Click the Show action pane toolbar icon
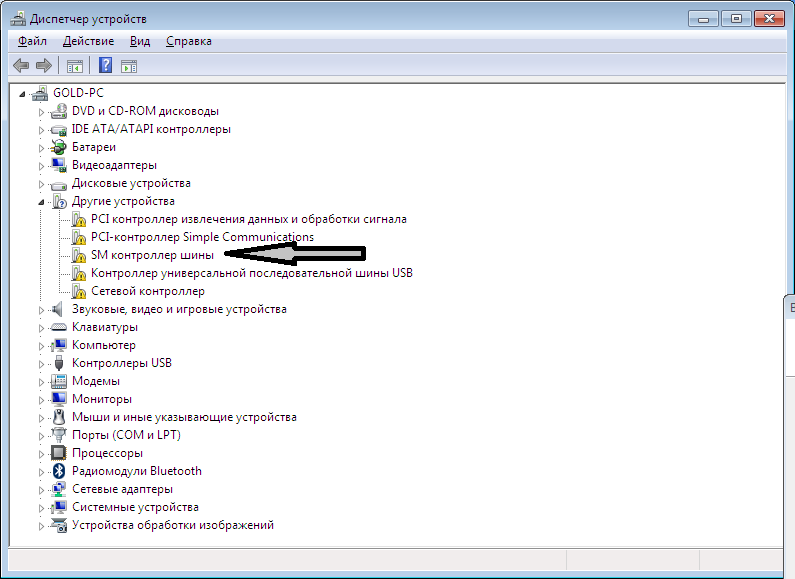This screenshot has height=579, width=795. click(x=129, y=66)
